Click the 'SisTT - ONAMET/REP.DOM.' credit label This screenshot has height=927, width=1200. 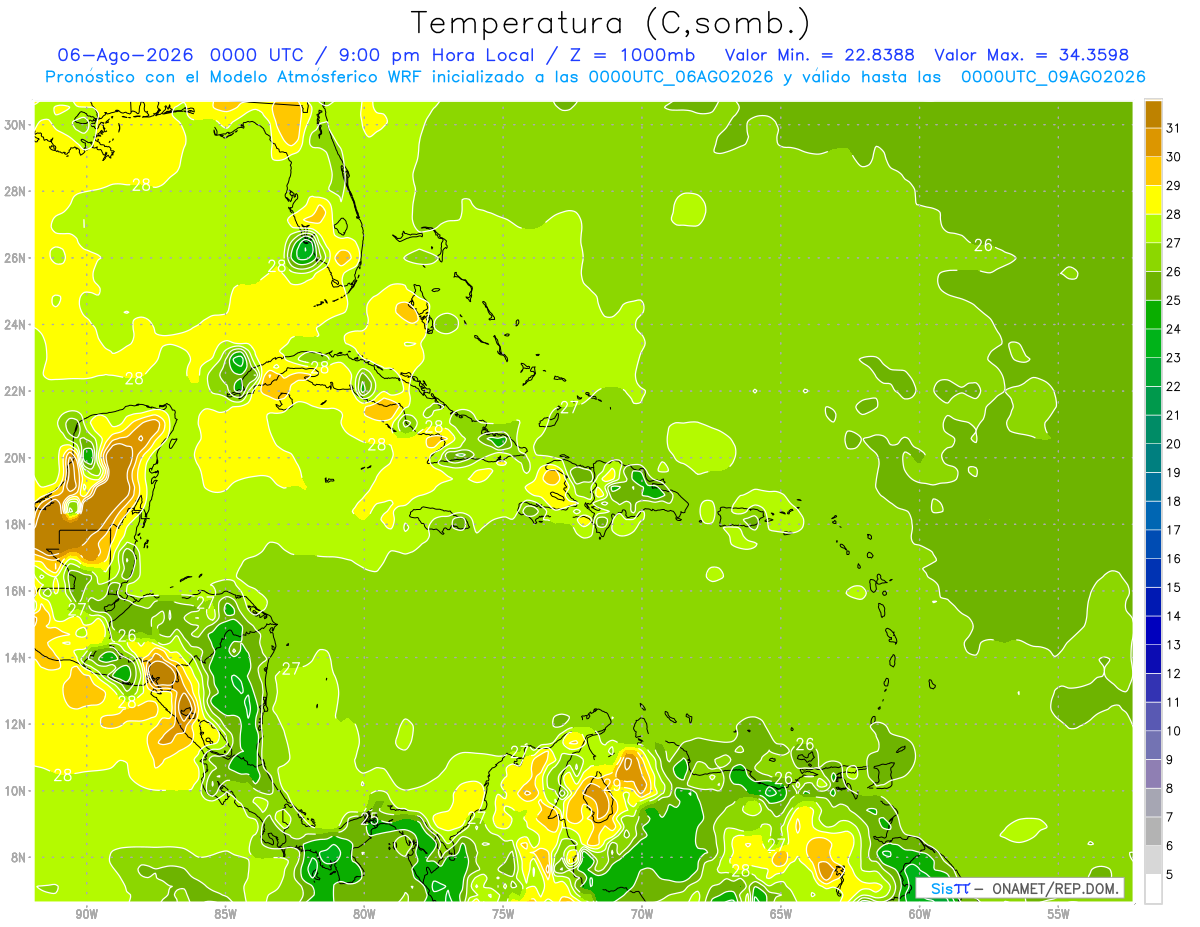pos(1020,888)
